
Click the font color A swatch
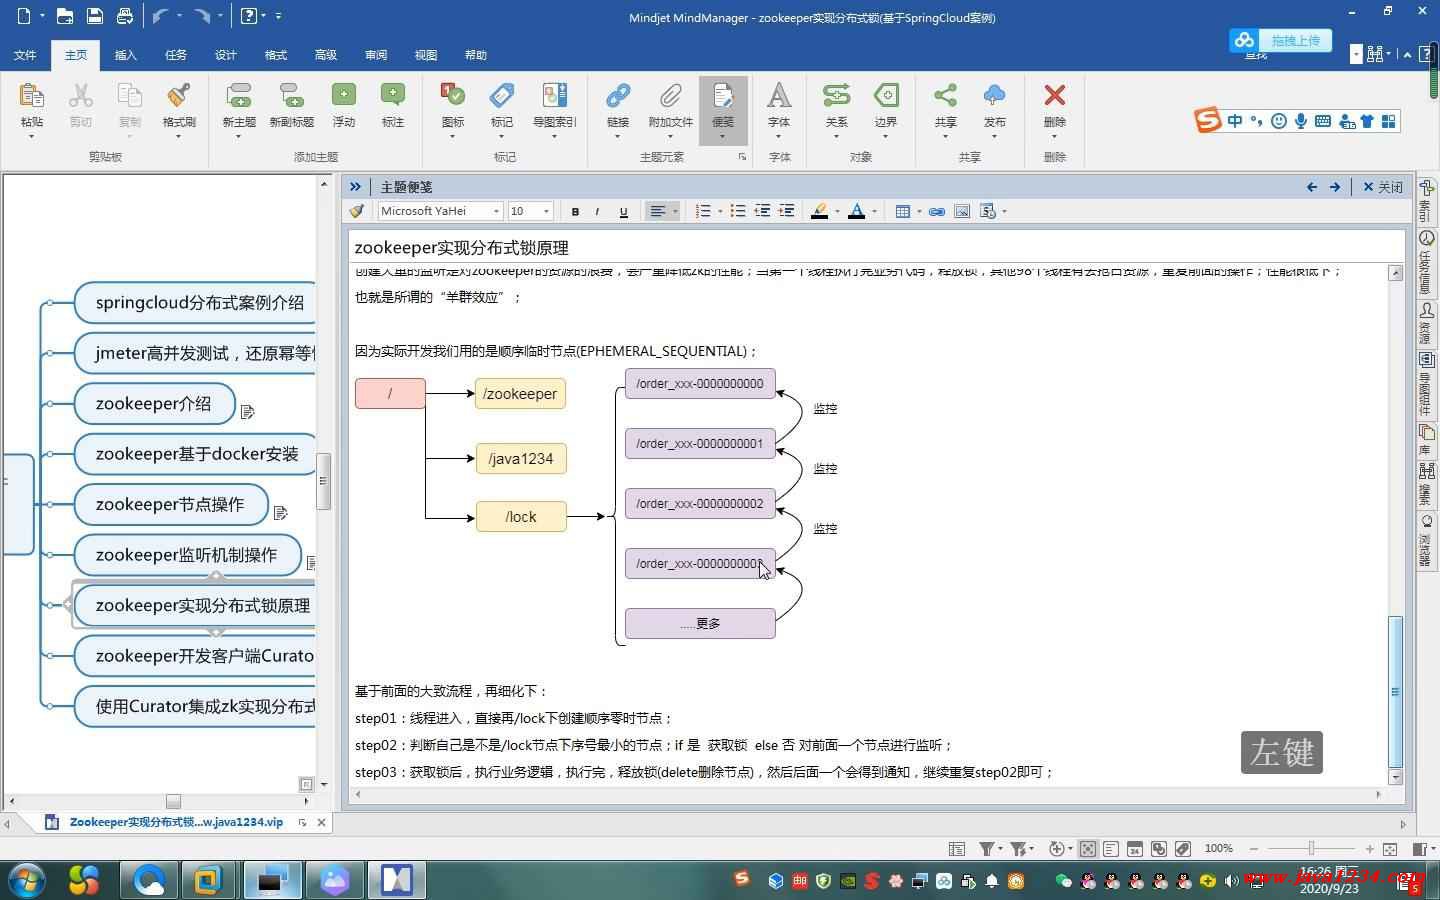(x=857, y=211)
